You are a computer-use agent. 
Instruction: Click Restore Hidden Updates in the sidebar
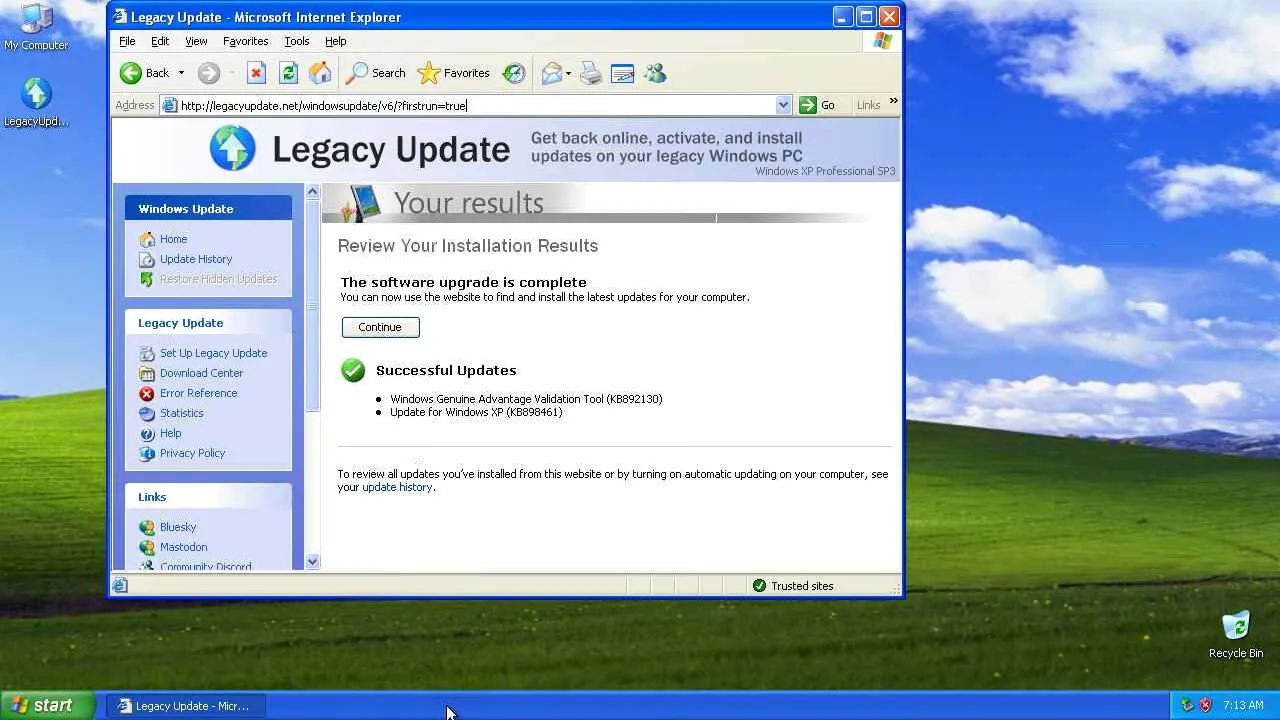218,279
